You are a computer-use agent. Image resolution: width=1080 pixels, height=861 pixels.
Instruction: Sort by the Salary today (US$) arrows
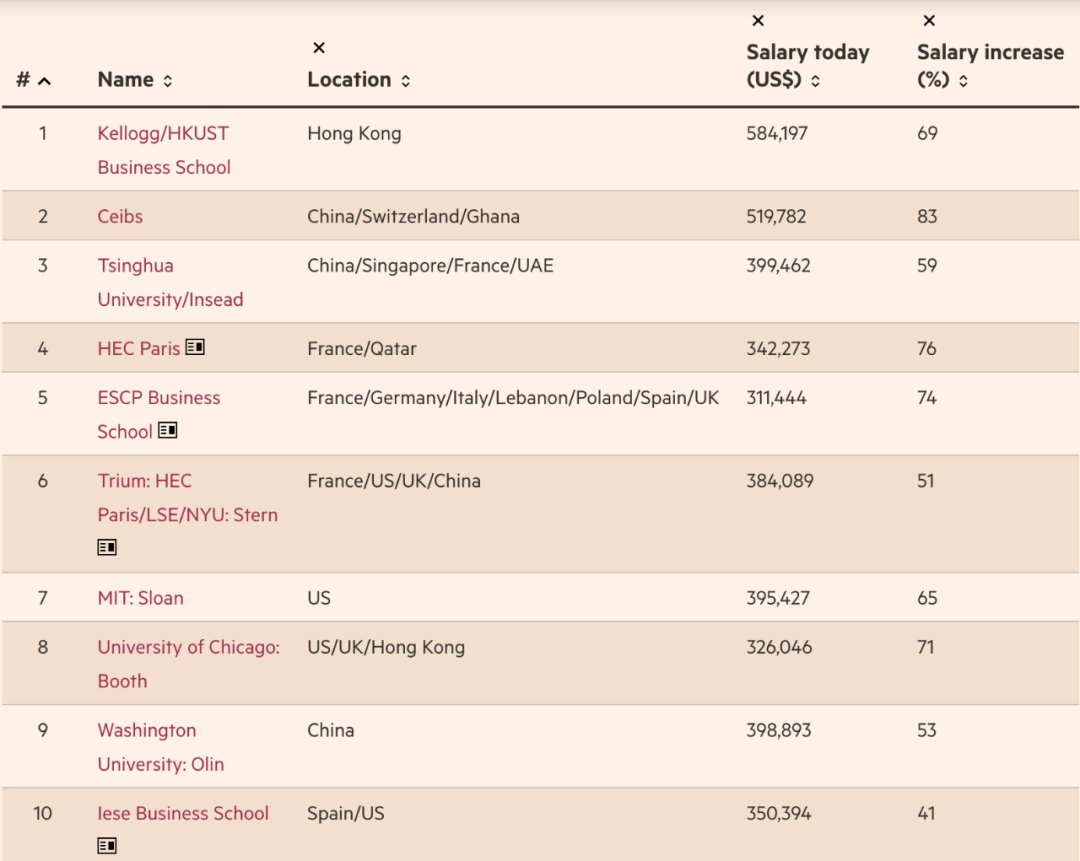pyautogui.click(x=816, y=81)
